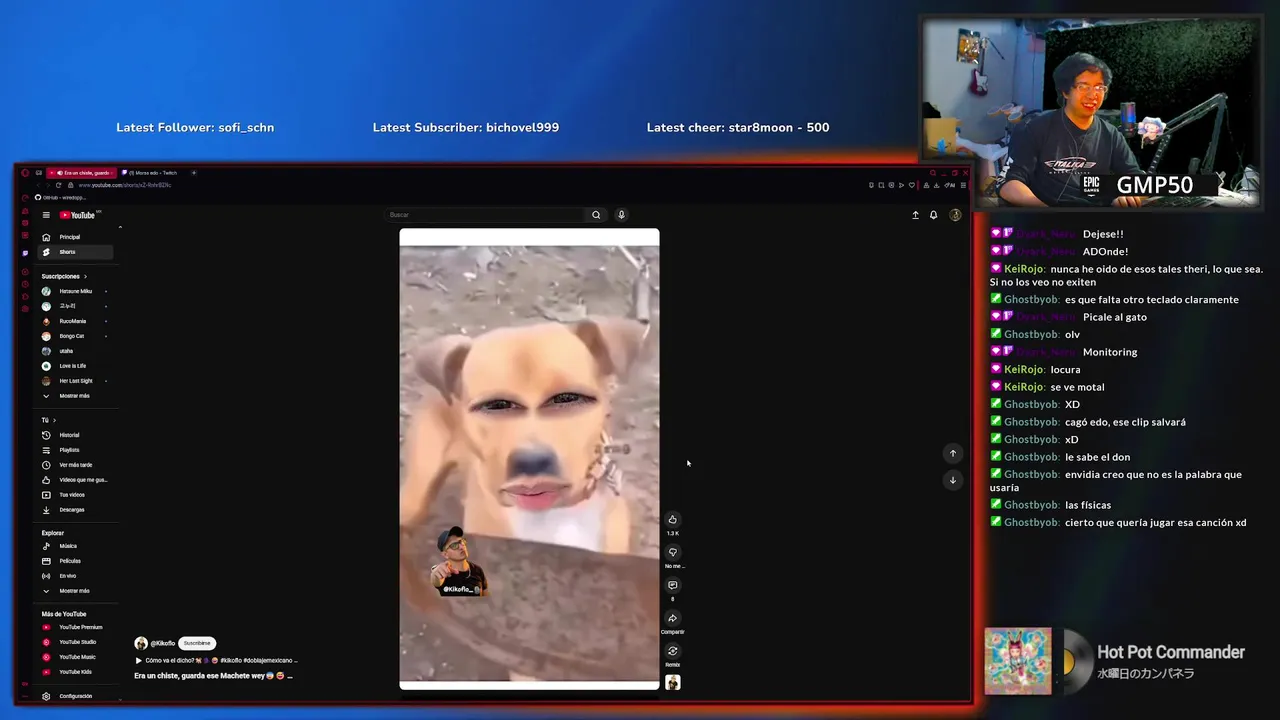Open Ver más tarde list
The height and width of the screenshot is (720, 1280).
(x=78, y=465)
